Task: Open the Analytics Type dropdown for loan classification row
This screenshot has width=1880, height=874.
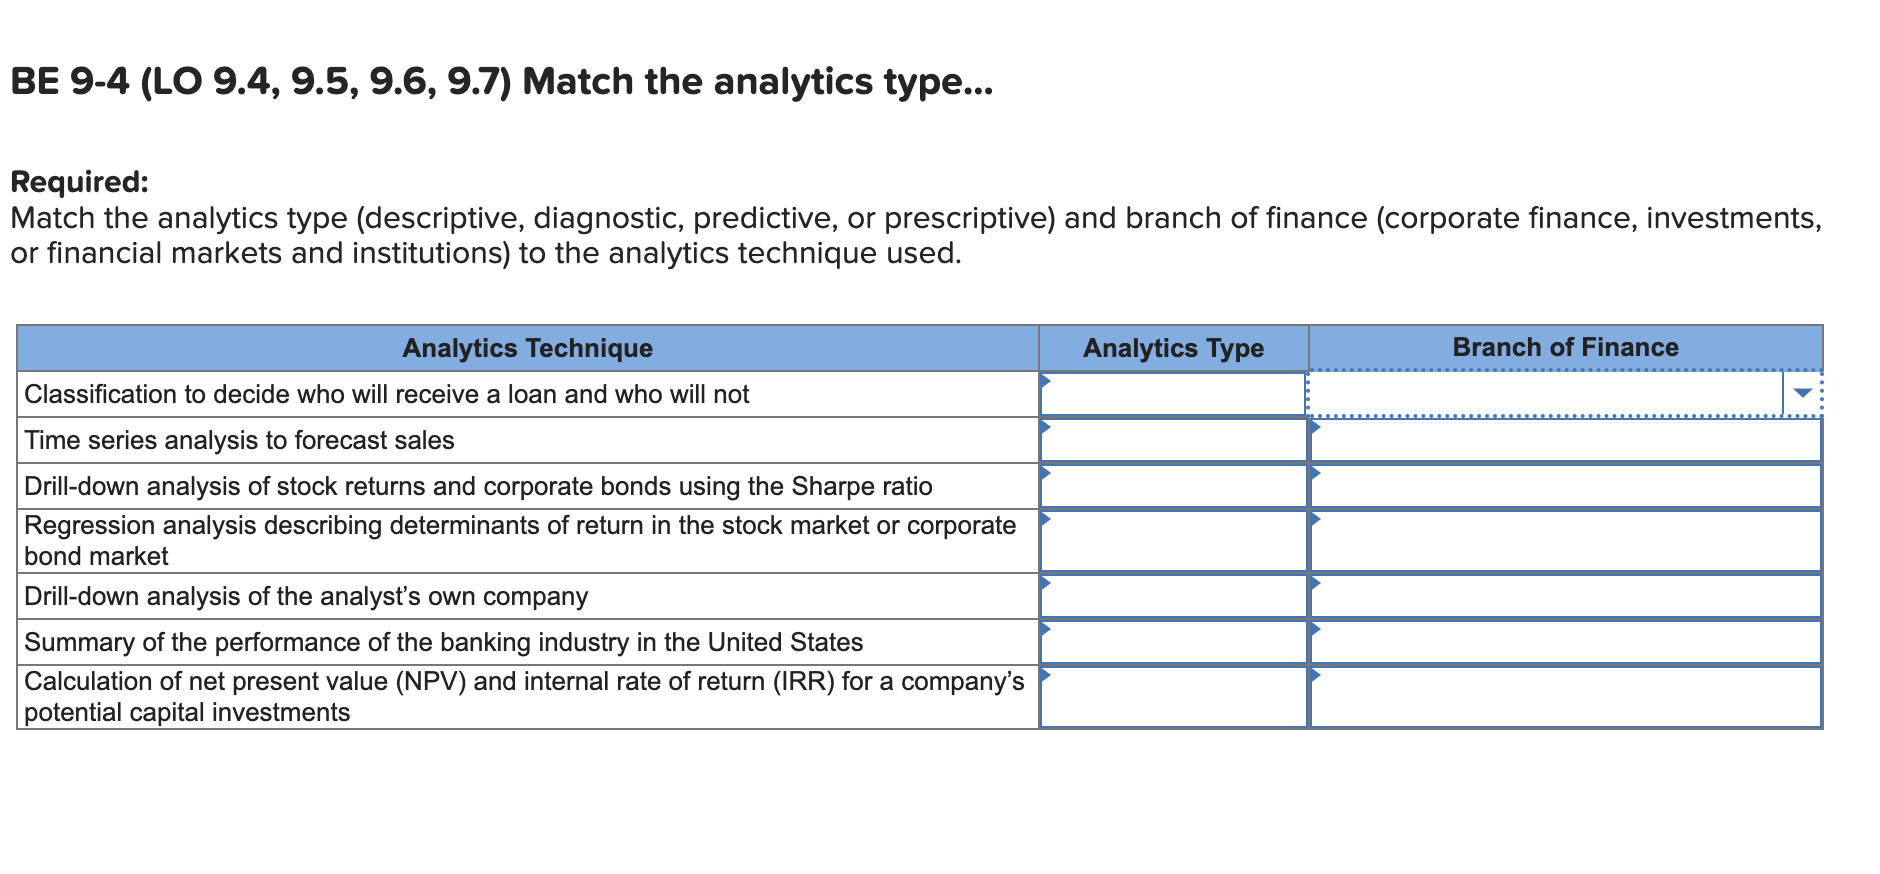Action: coord(1046,382)
